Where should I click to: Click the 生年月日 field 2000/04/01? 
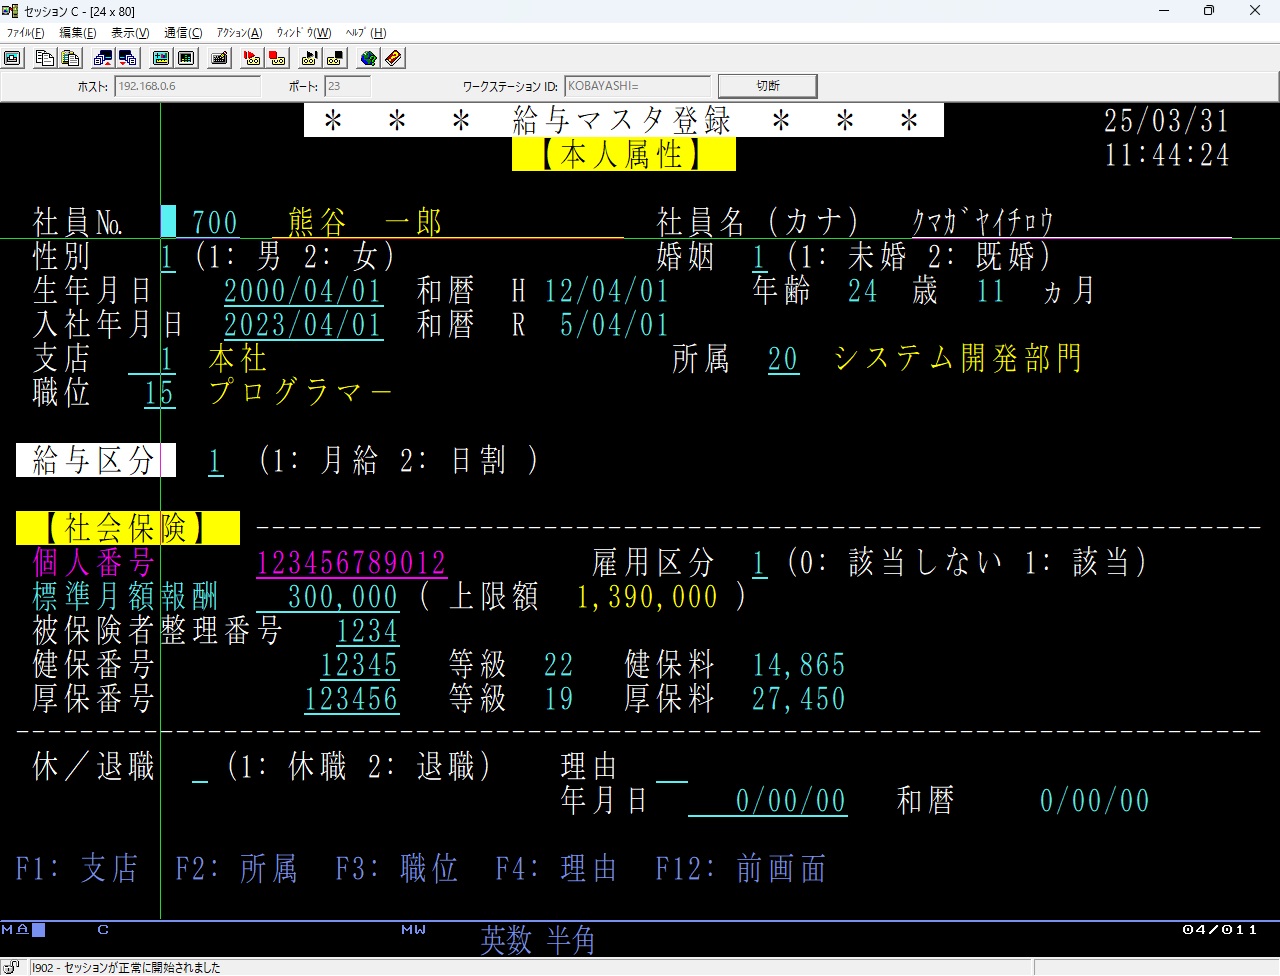point(303,291)
